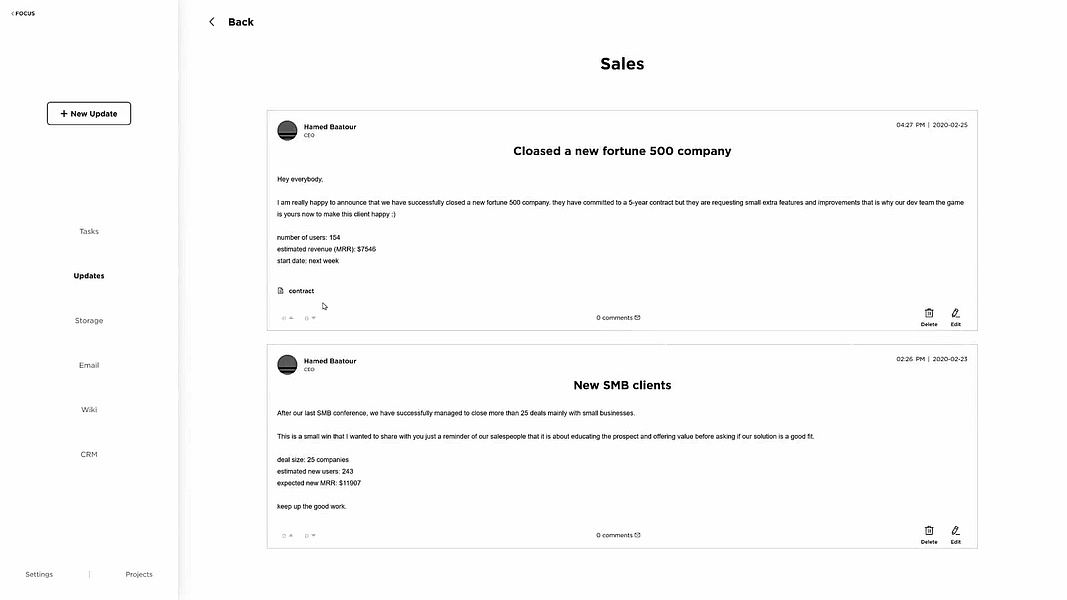Image resolution: width=1067 pixels, height=600 pixels.
Task: Edit the New SMB clients post
Action: pyautogui.click(x=955, y=535)
